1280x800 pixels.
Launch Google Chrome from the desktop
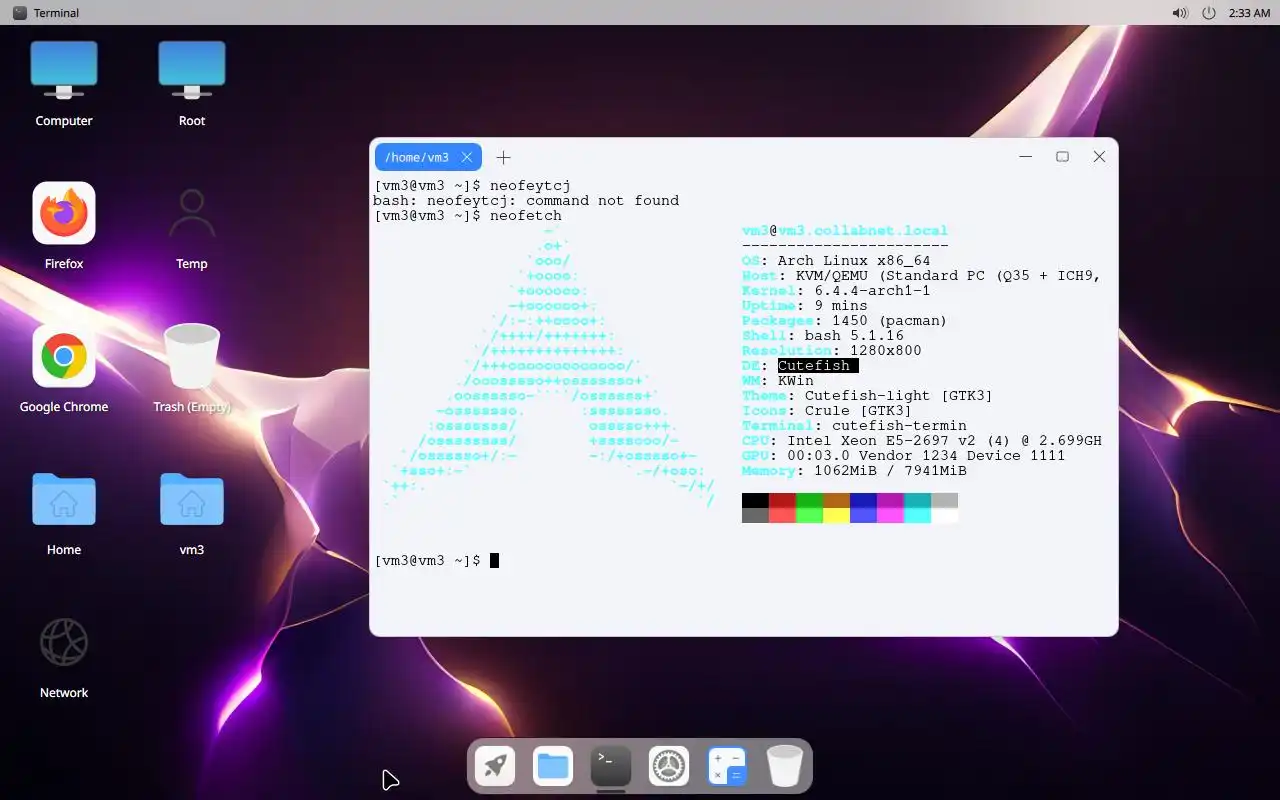(x=64, y=356)
